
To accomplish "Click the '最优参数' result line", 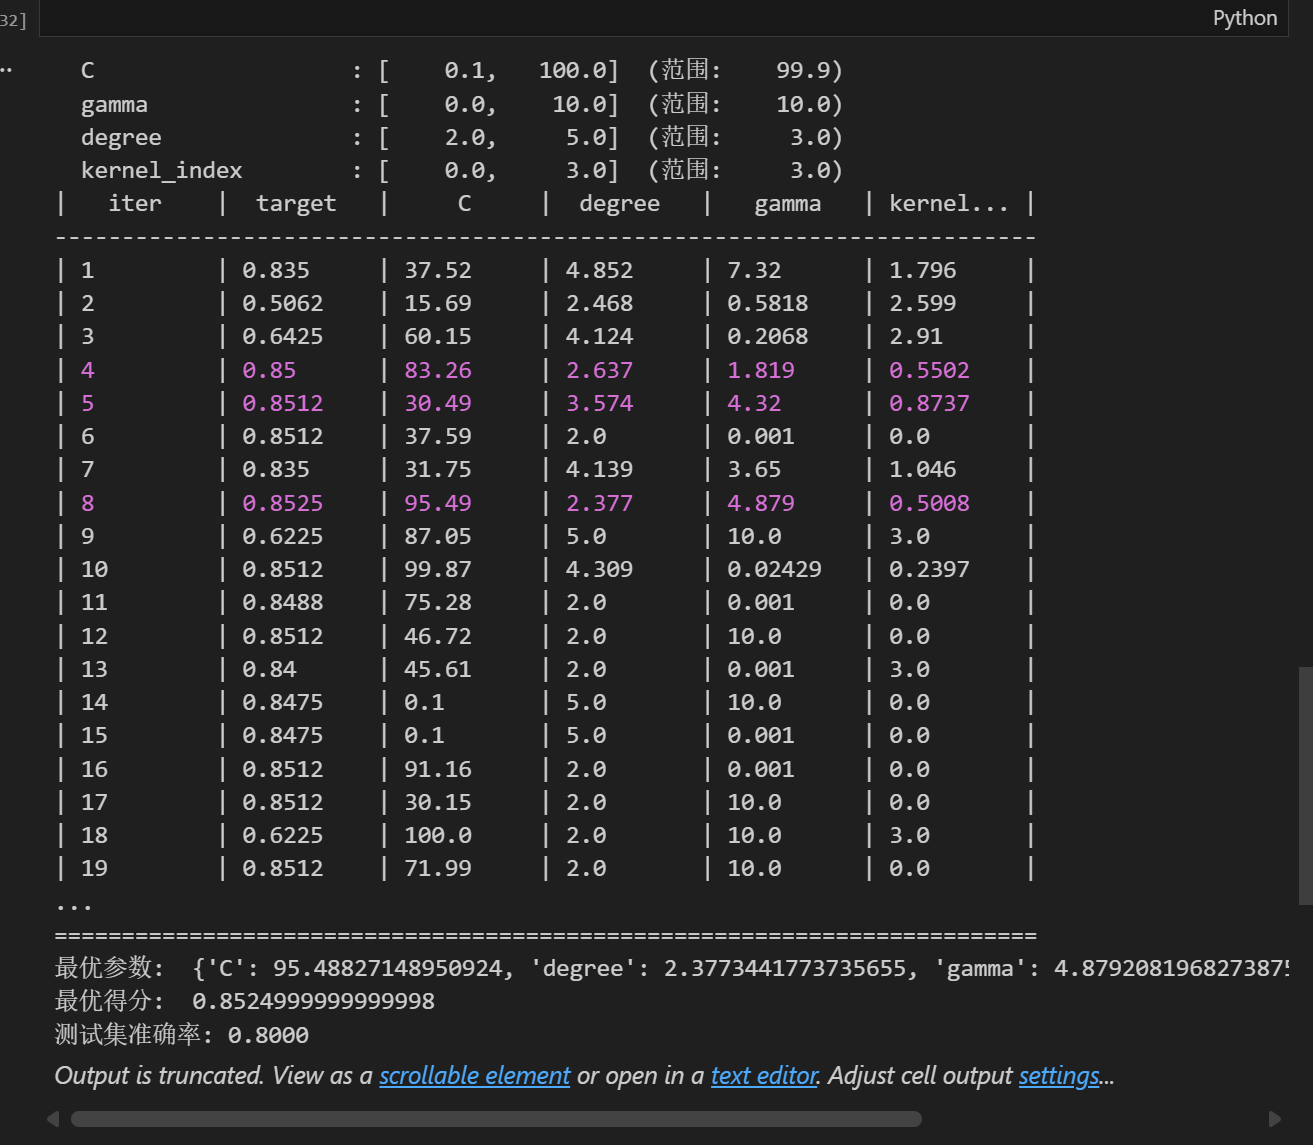I will point(671,969).
